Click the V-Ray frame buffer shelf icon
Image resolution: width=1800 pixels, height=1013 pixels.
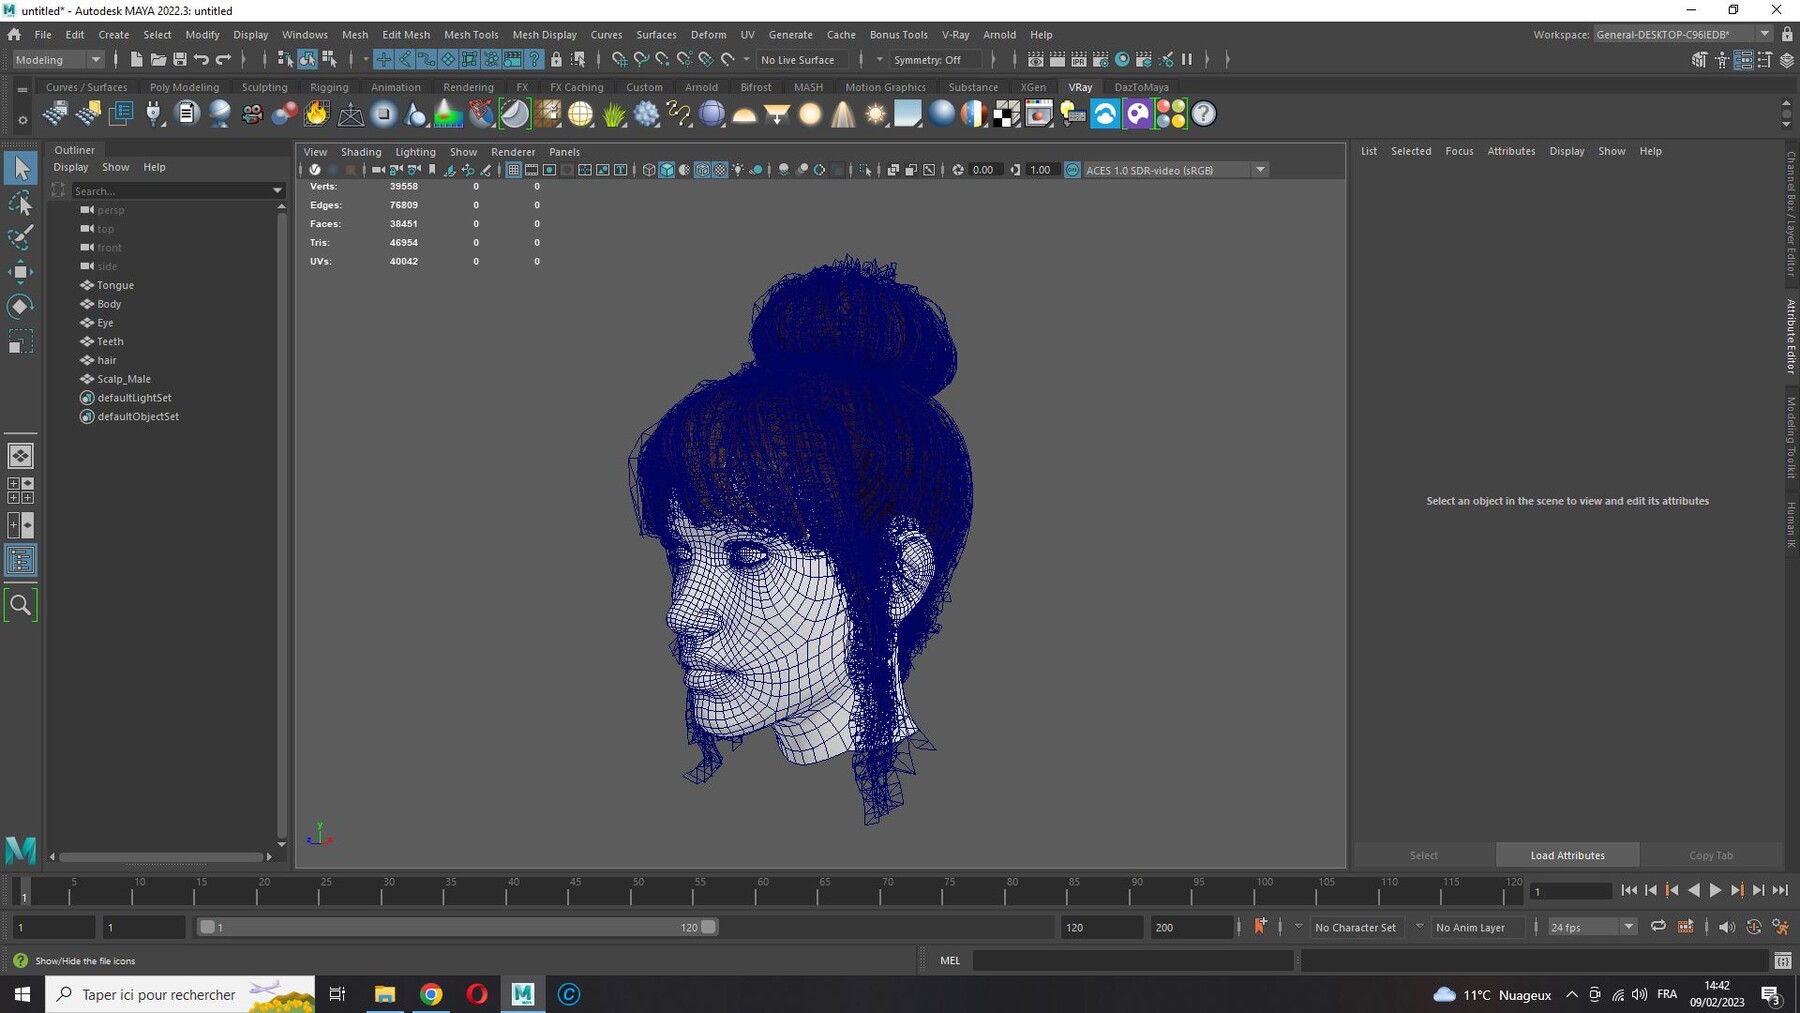pyautogui.click(x=1039, y=114)
